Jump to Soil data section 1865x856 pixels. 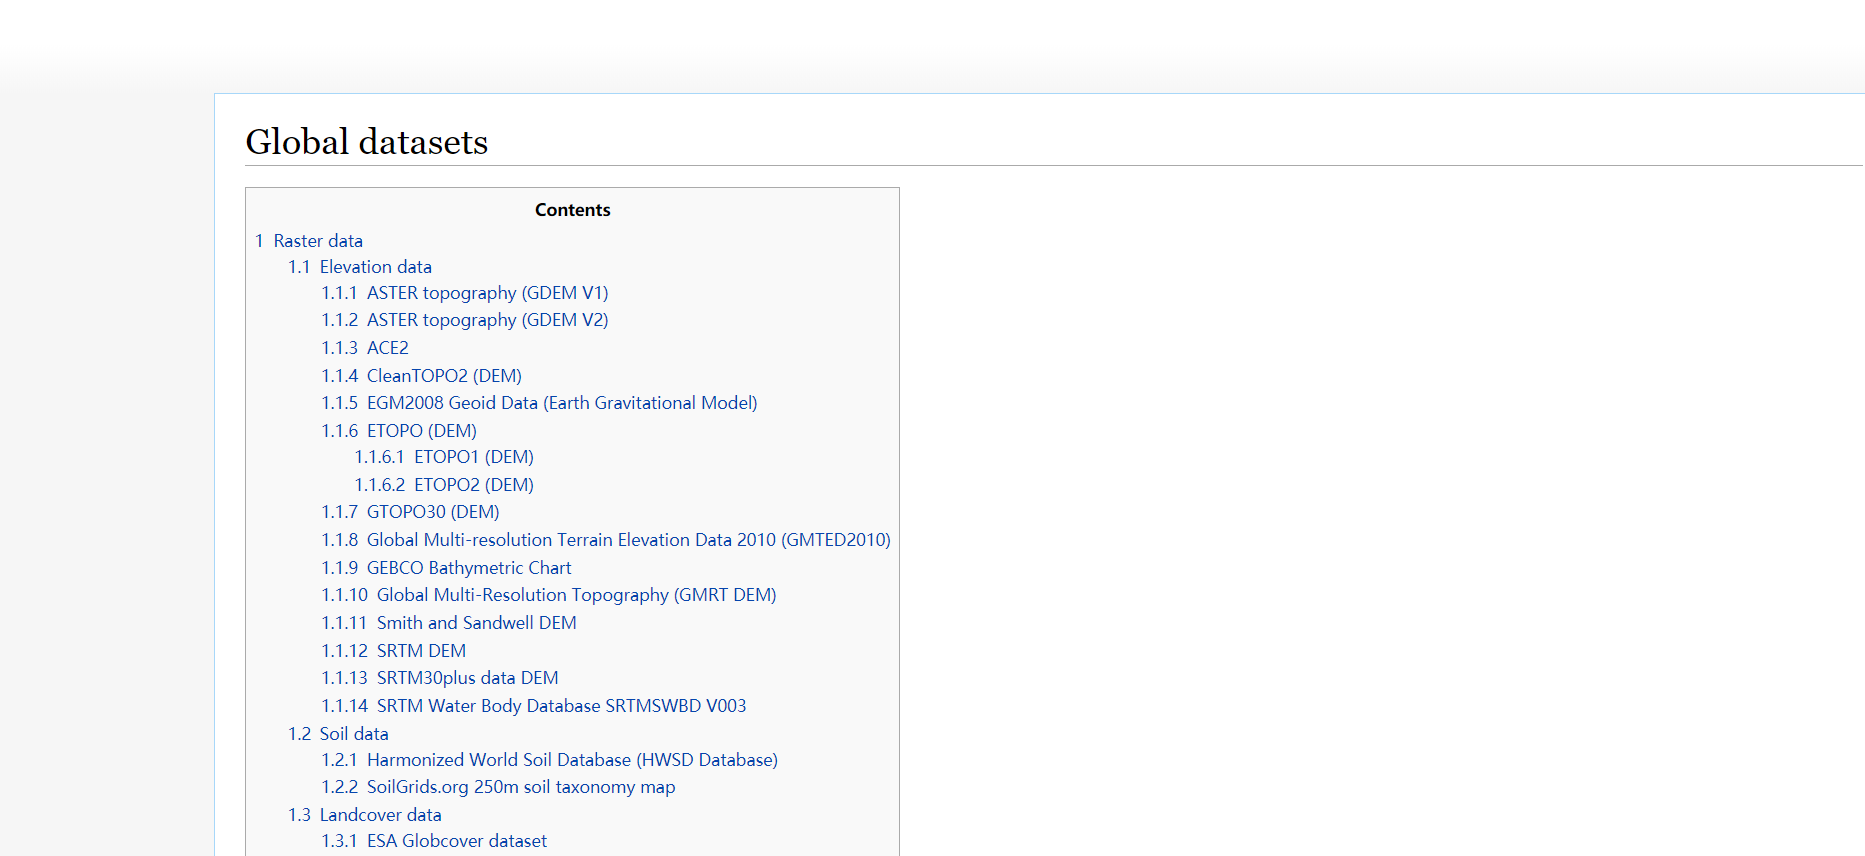[x=353, y=734]
